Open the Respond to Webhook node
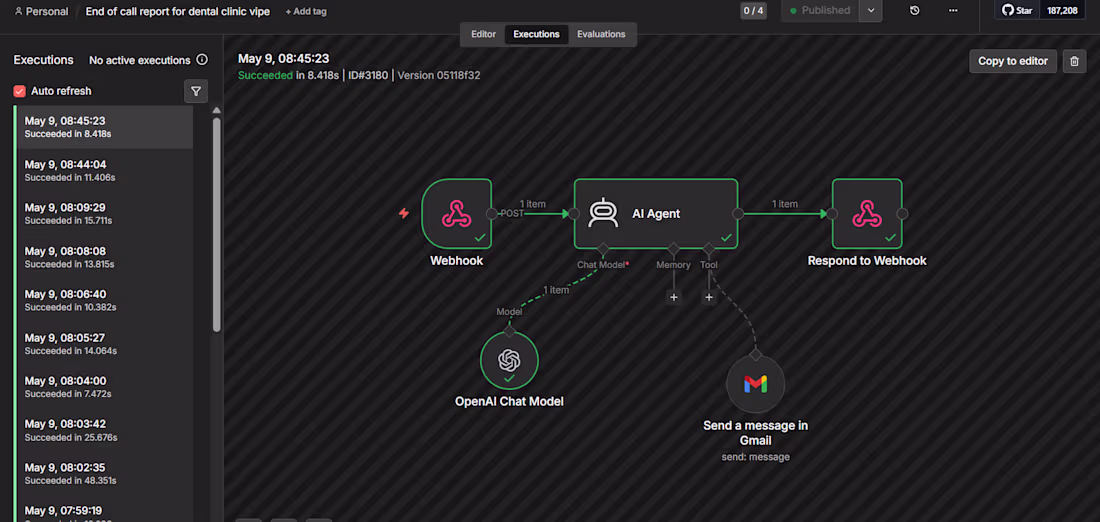This screenshot has width=1100, height=522. click(867, 213)
